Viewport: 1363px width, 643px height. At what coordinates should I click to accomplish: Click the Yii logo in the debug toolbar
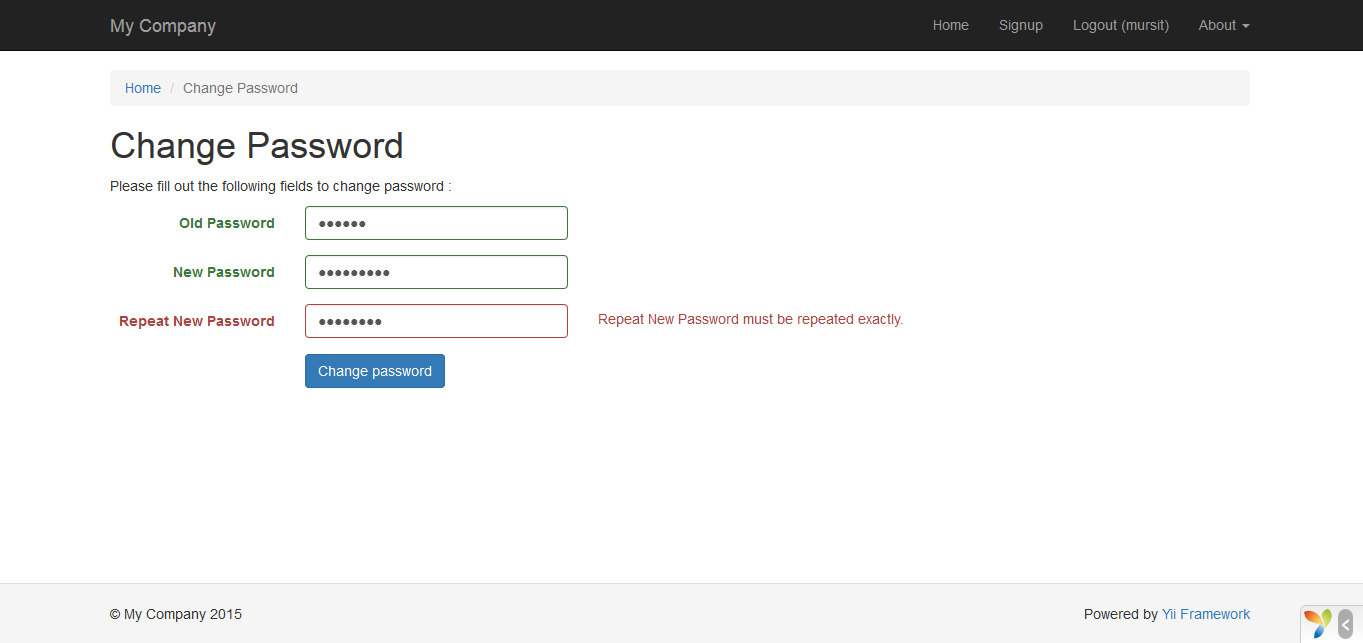click(1316, 622)
